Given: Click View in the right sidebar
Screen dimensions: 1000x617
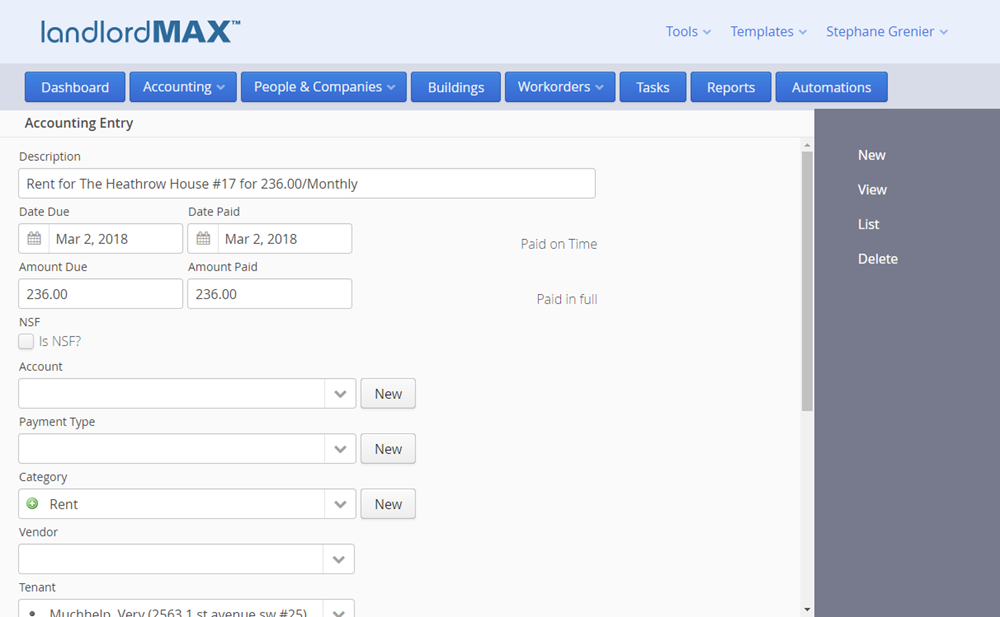Looking at the screenshot, I should coord(872,190).
